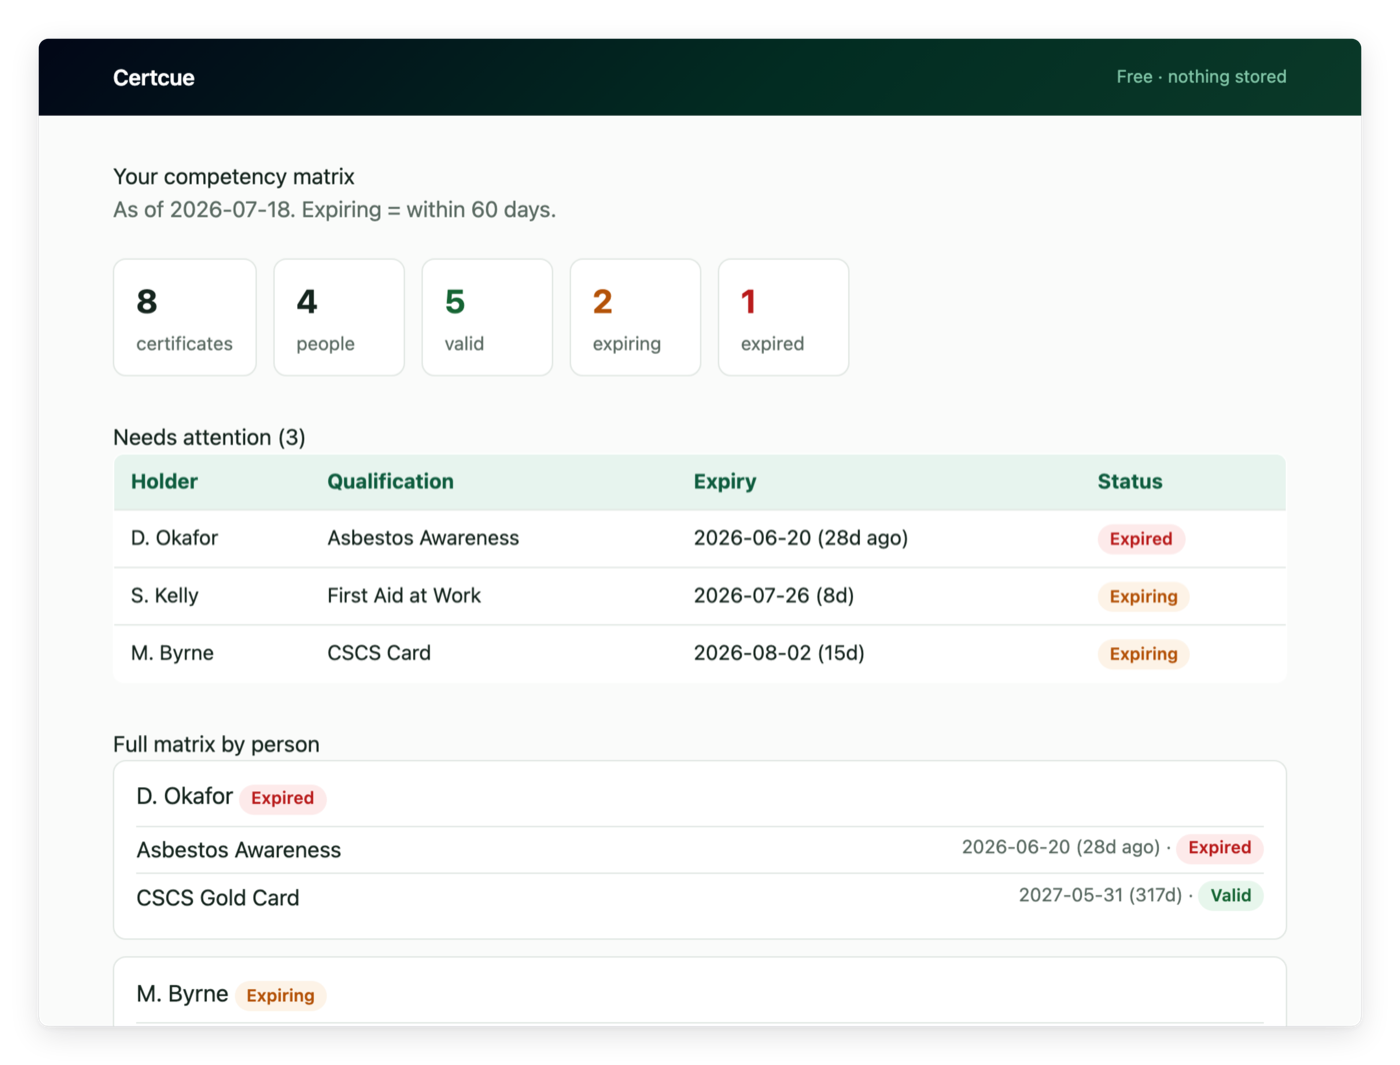Click the D. Okafor person card title
This screenshot has width=1400, height=1065.
coord(184,797)
